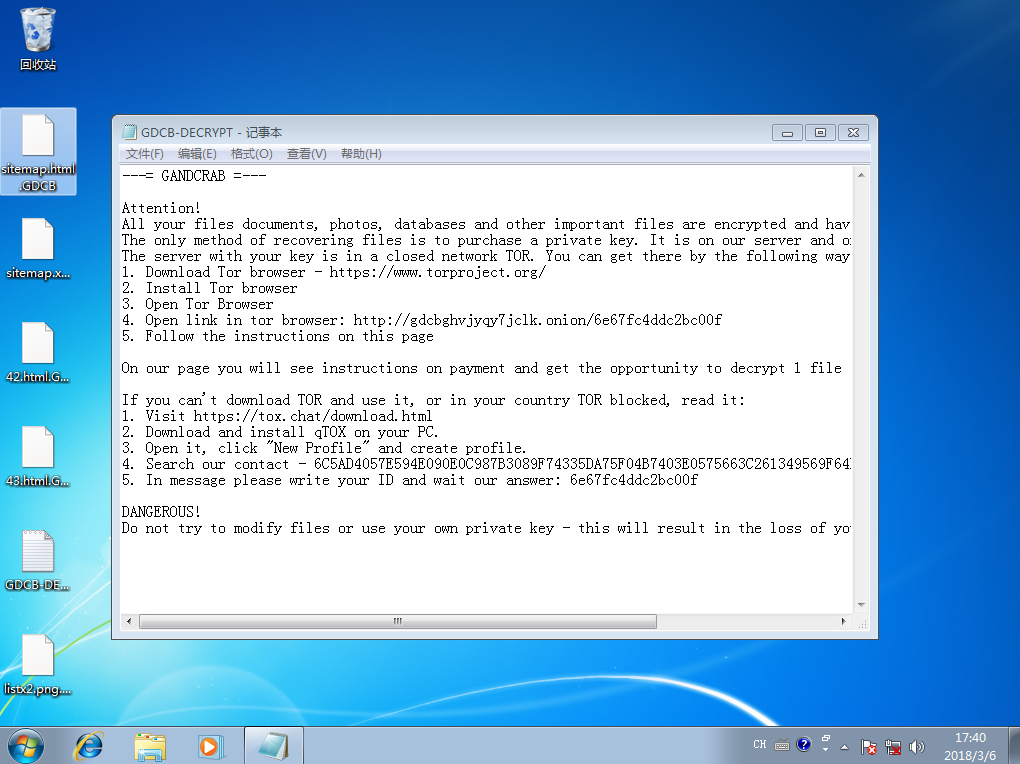The image size is (1020, 764).
Task: Launch Internet Explorer from the taskbar
Action: [x=89, y=745]
